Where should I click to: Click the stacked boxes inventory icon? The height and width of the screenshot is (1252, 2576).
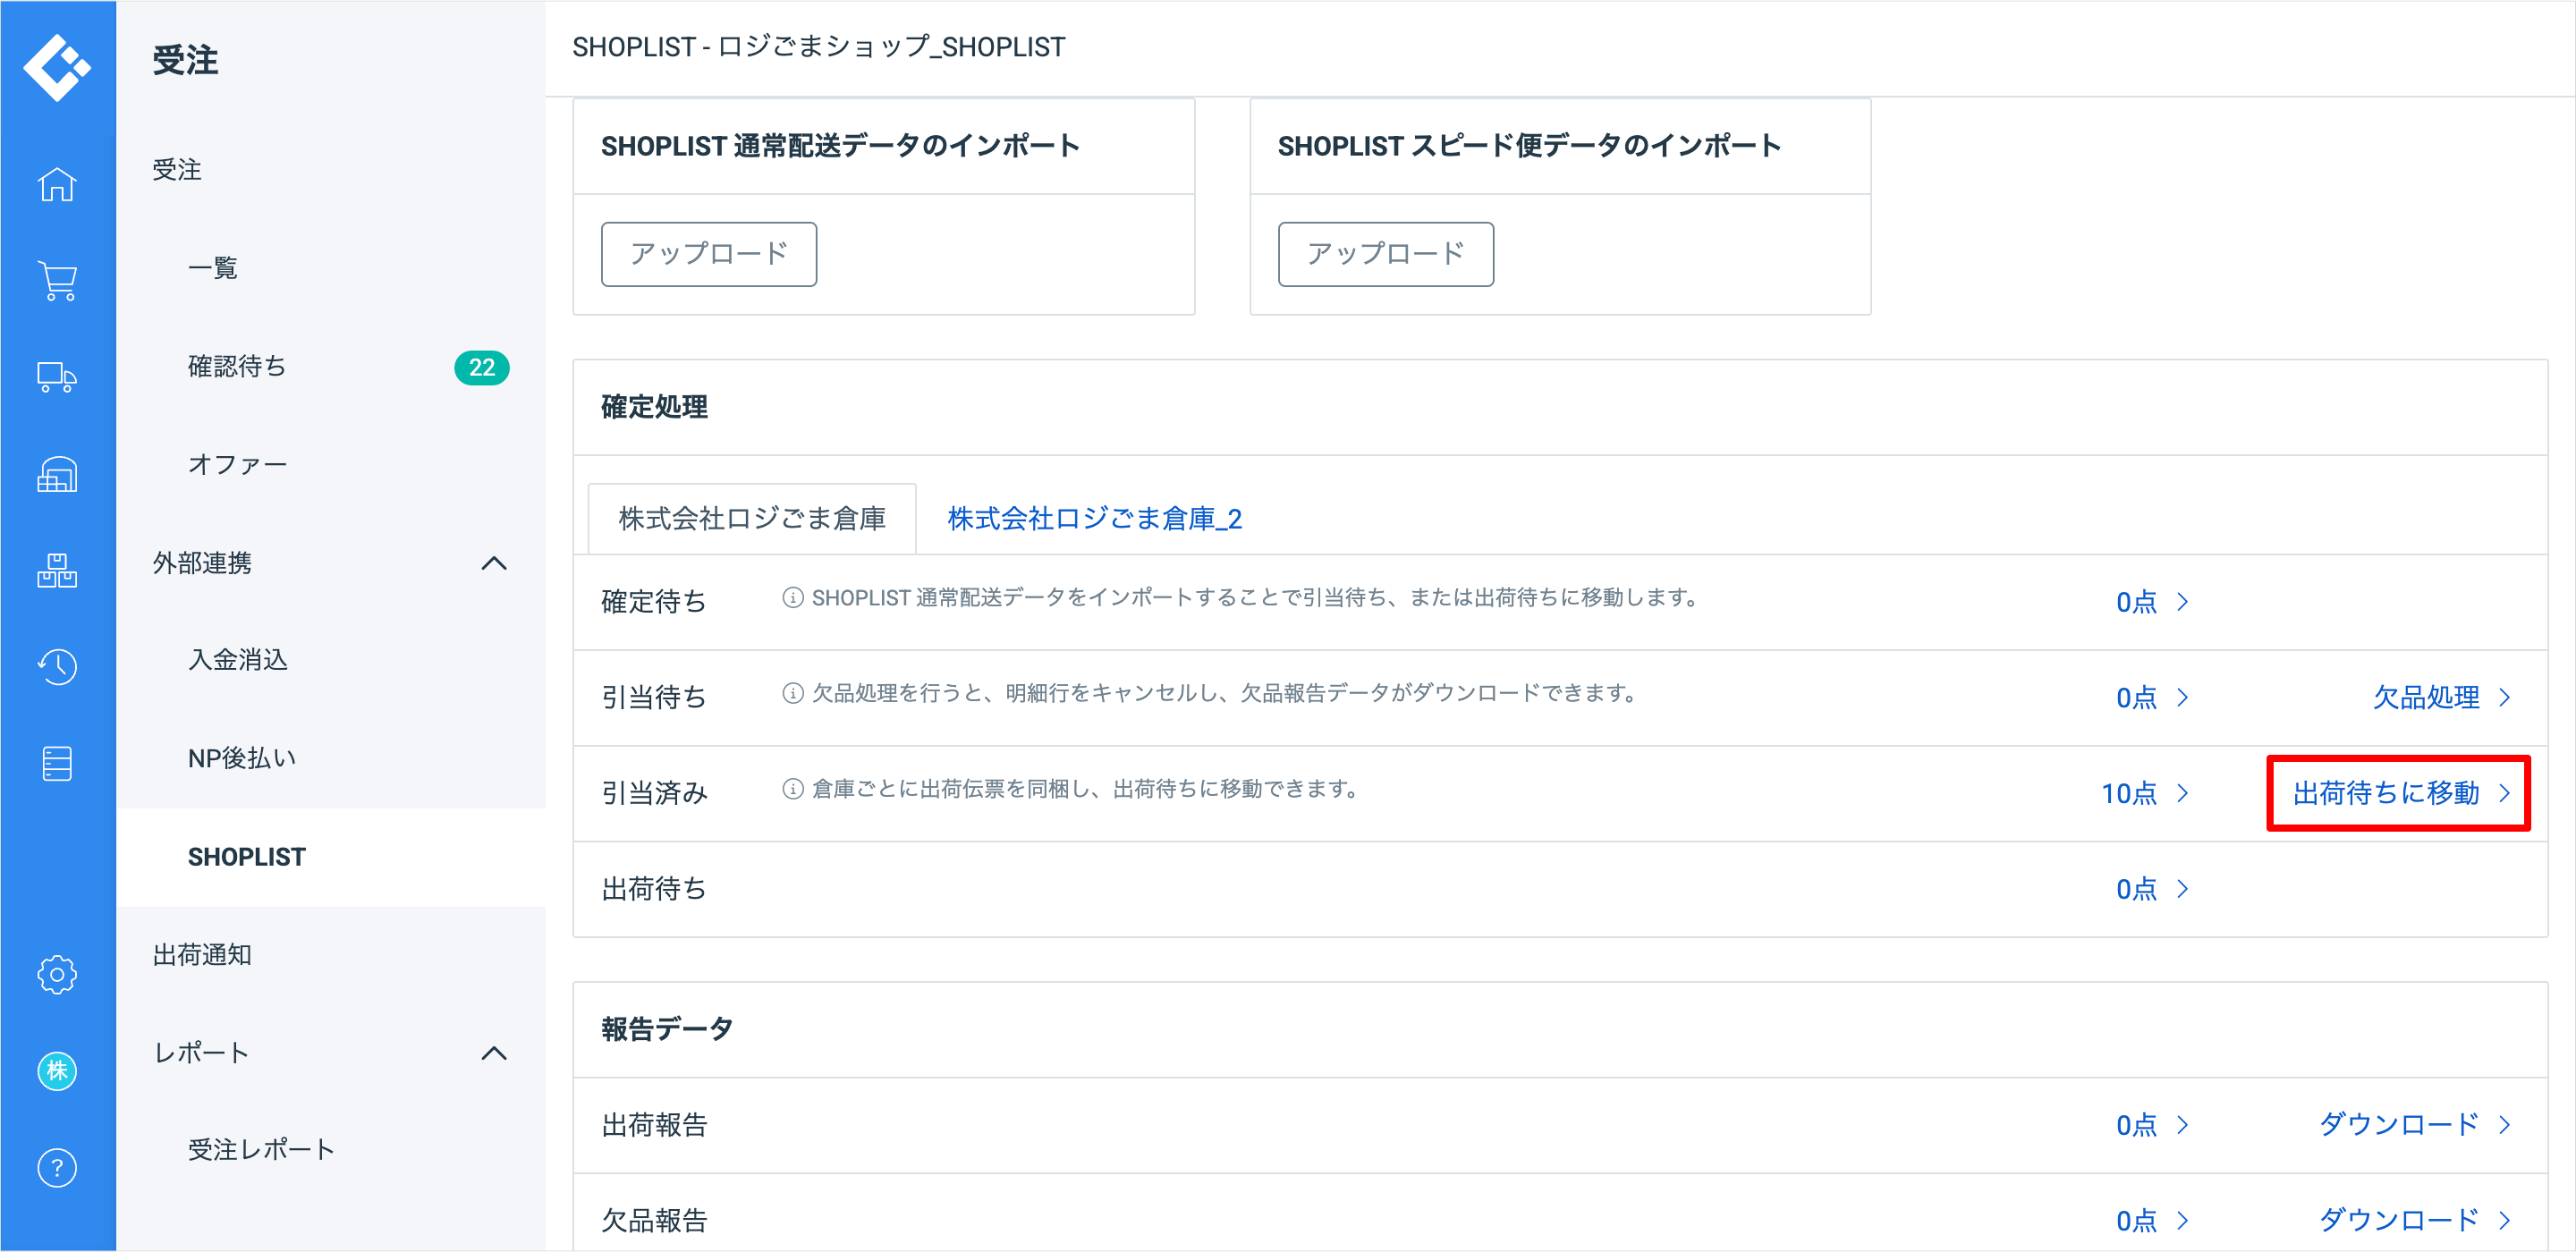coord(57,571)
